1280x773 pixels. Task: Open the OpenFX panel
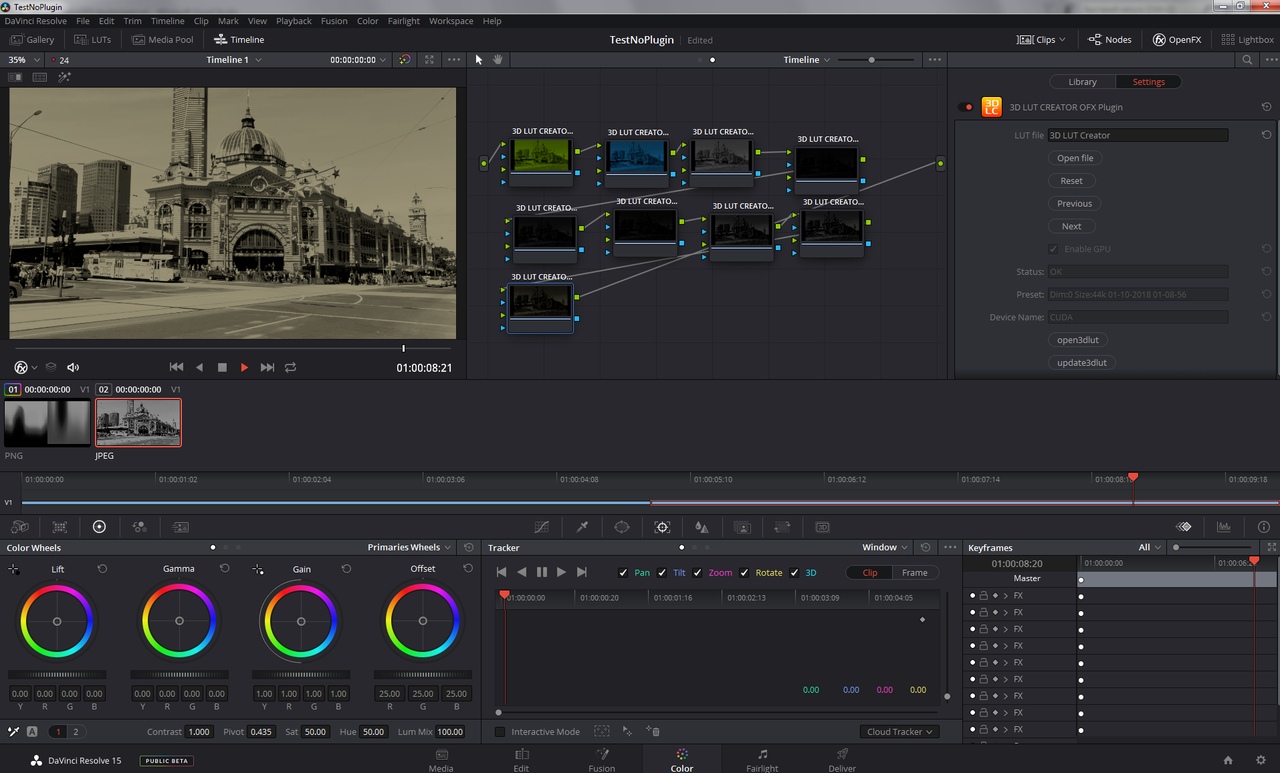point(1177,40)
